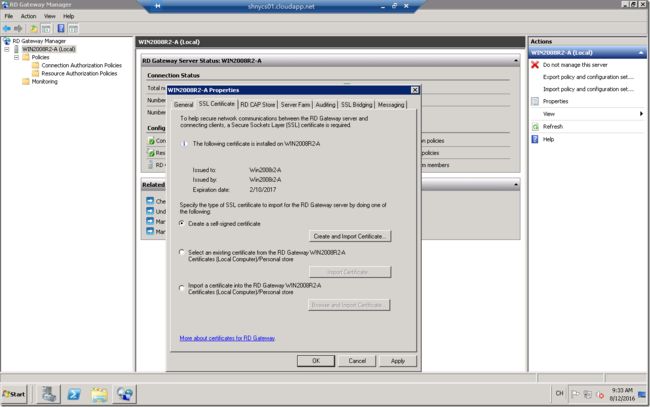650x407 pixels.
Task: Click OK in the Properties dialog
Action: pyautogui.click(x=316, y=361)
